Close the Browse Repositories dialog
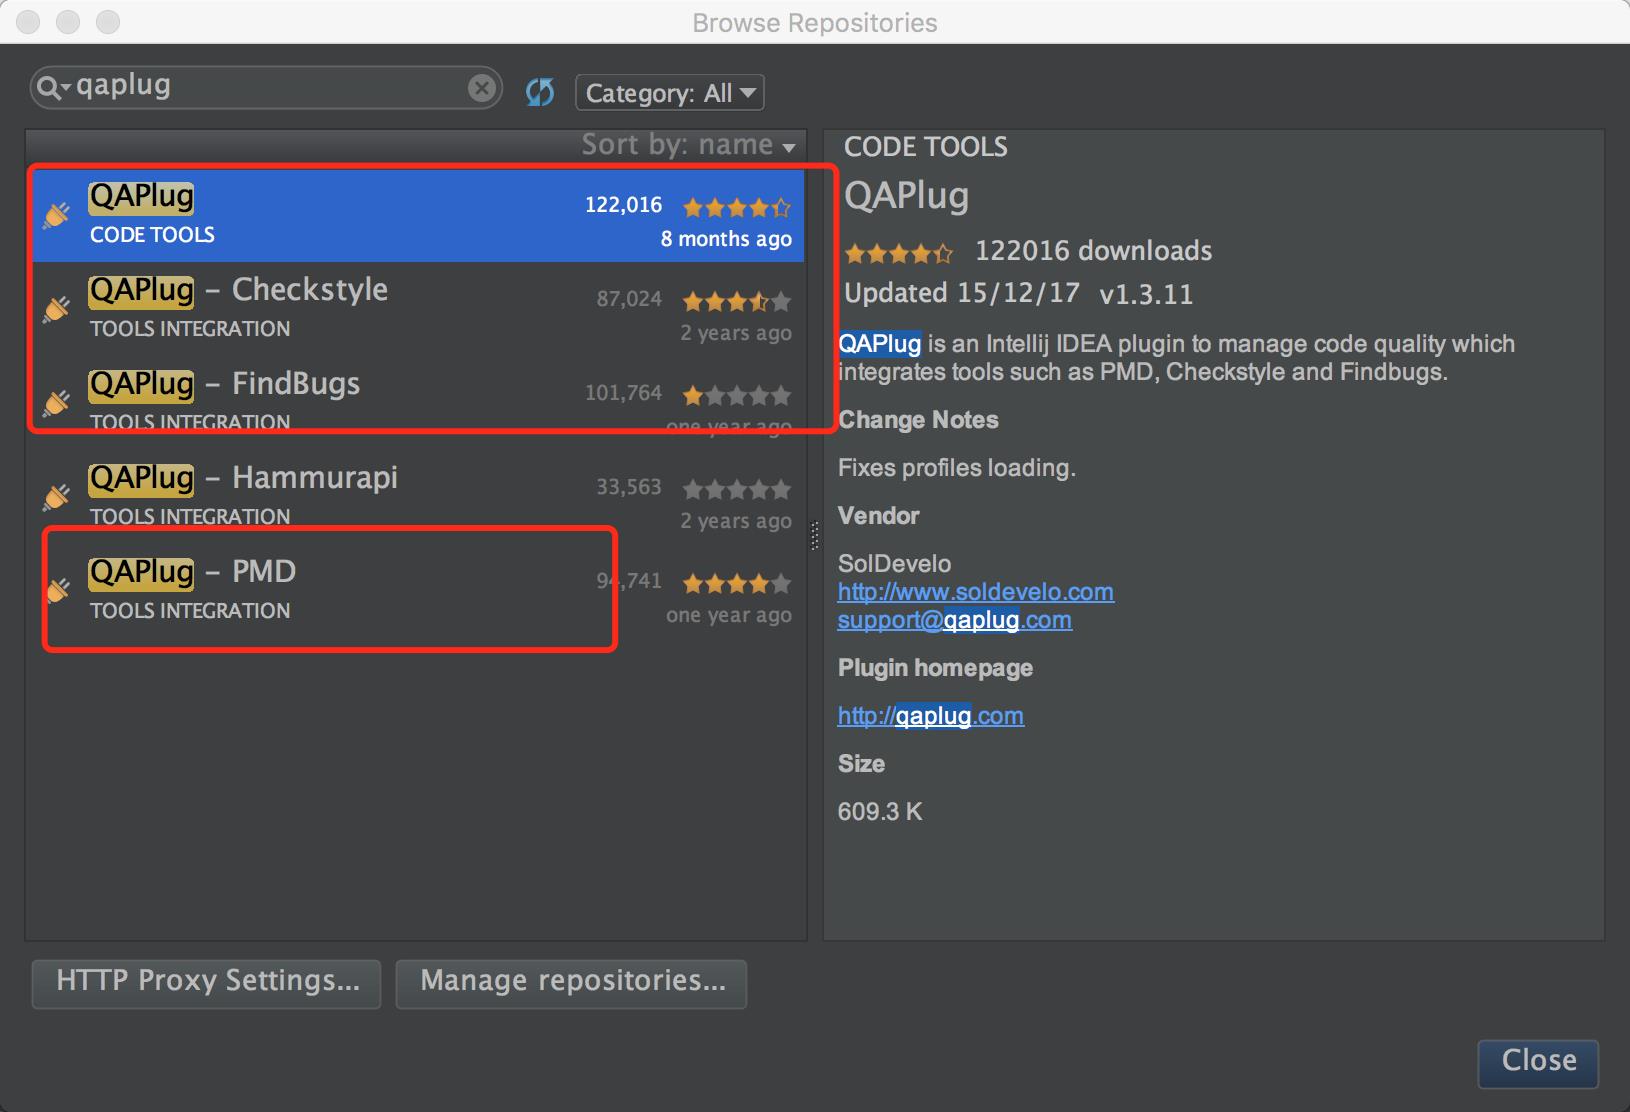 coord(1538,1063)
